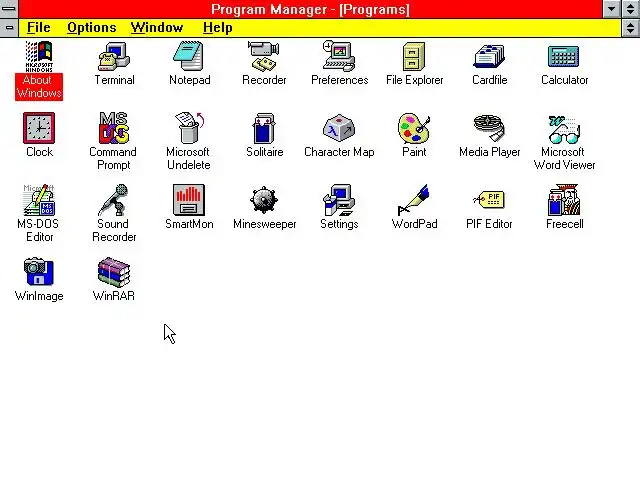
Task: Select the Paint palette icon
Action: (414, 128)
